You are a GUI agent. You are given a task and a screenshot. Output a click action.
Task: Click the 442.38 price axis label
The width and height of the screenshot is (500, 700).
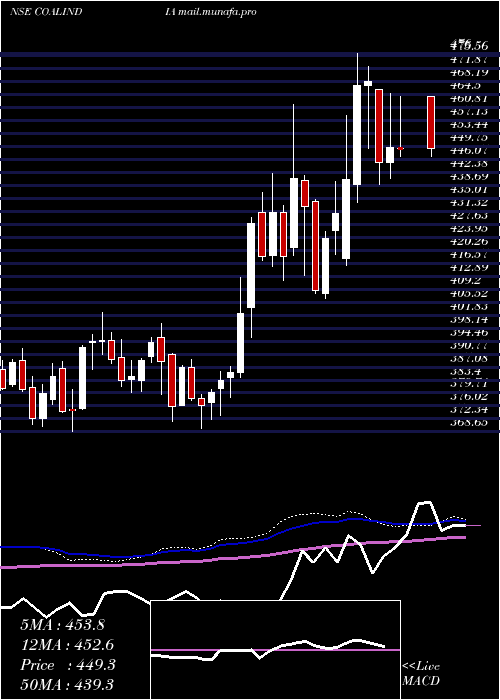pyautogui.click(x=469, y=165)
